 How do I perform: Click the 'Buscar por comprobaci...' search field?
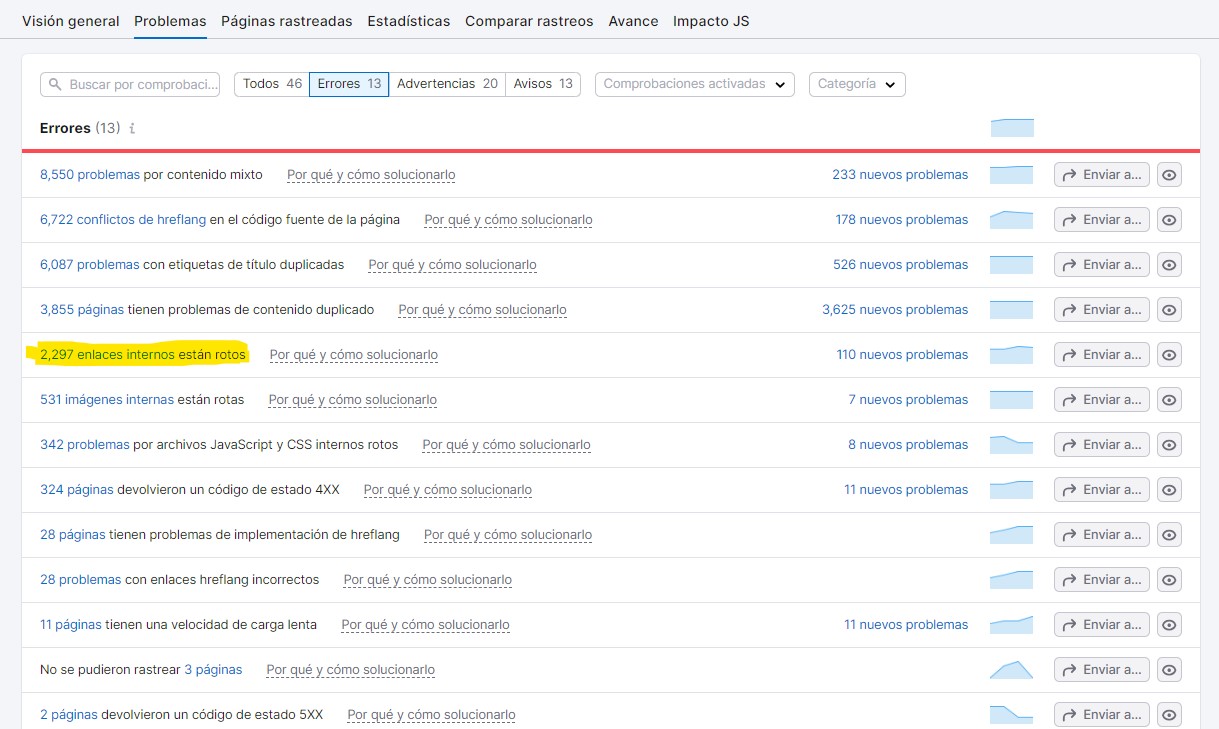(x=130, y=84)
